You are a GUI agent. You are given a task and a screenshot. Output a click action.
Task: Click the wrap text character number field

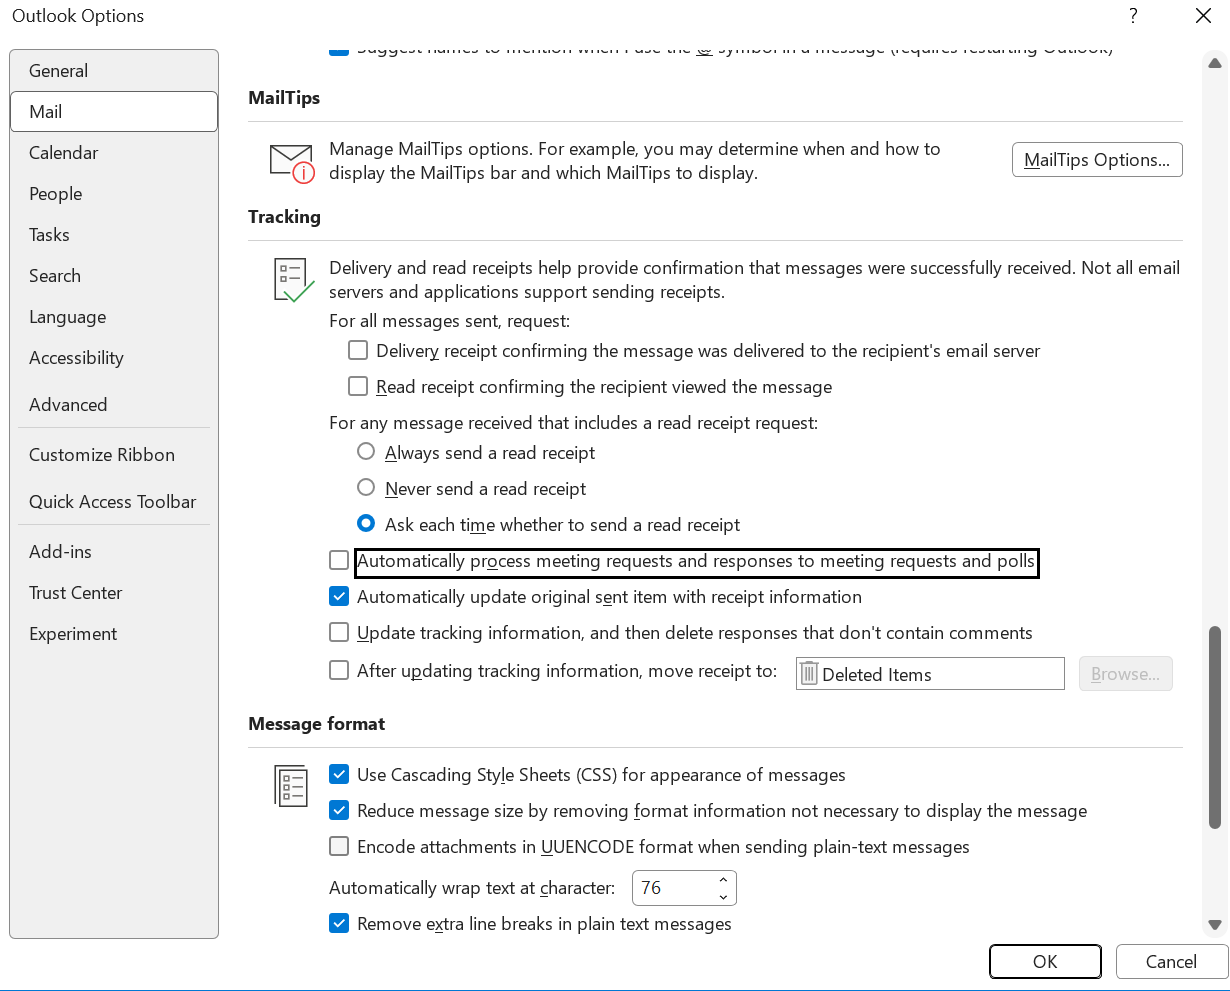pyautogui.click(x=672, y=888)
